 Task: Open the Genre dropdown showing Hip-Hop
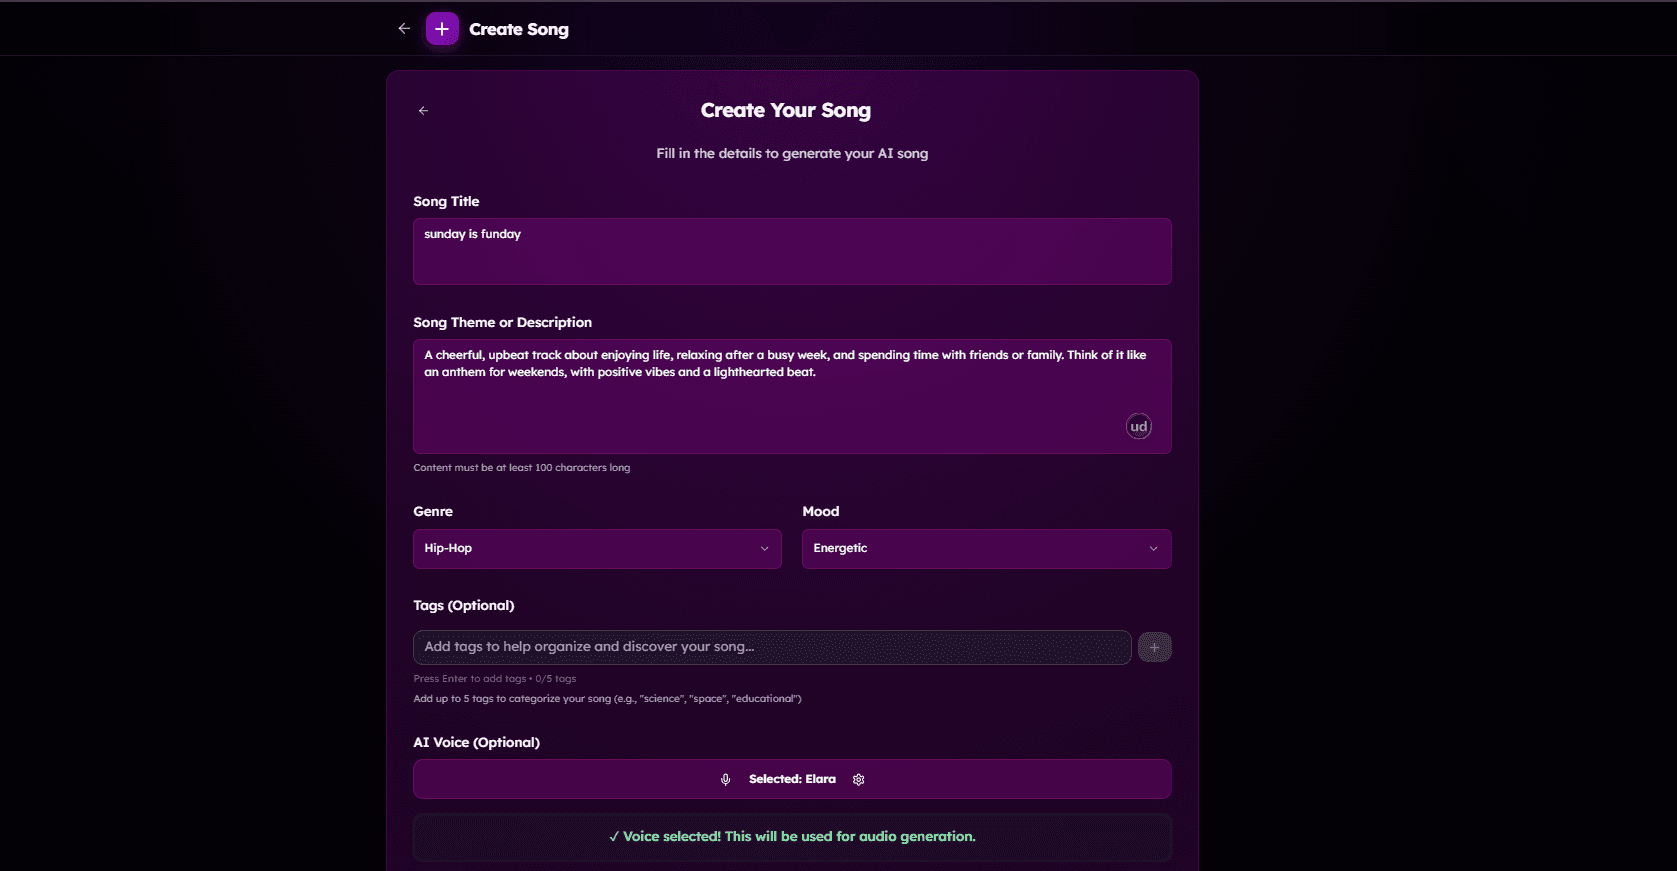click(x=596, y=549)
